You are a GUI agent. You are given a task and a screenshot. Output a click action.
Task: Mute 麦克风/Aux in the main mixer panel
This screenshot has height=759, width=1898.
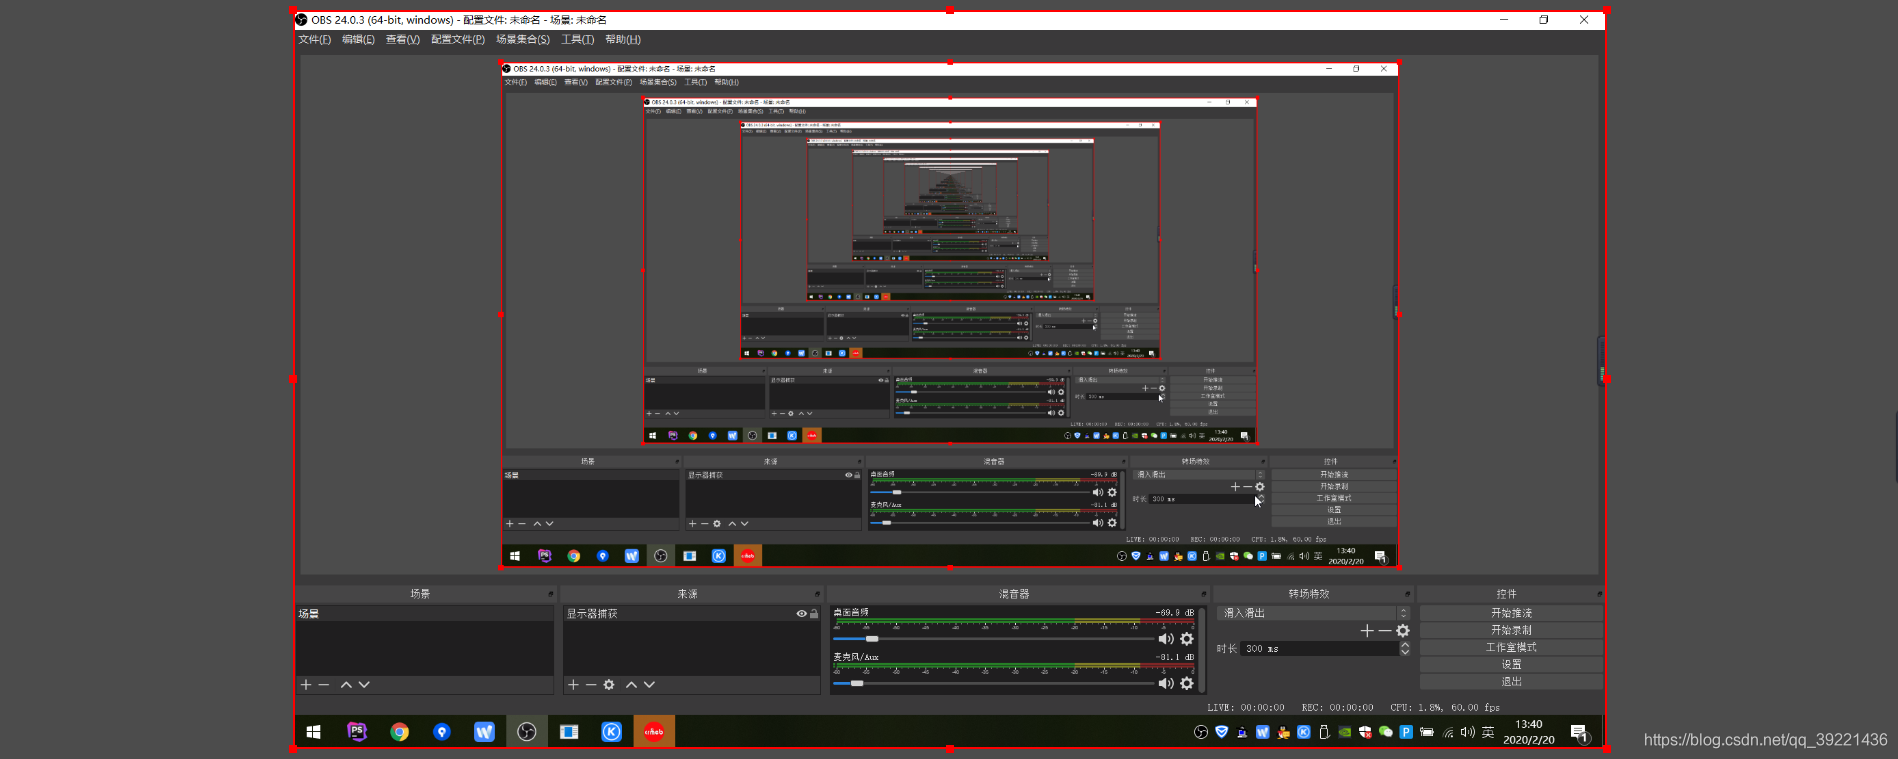click(x=1166, y=683)
